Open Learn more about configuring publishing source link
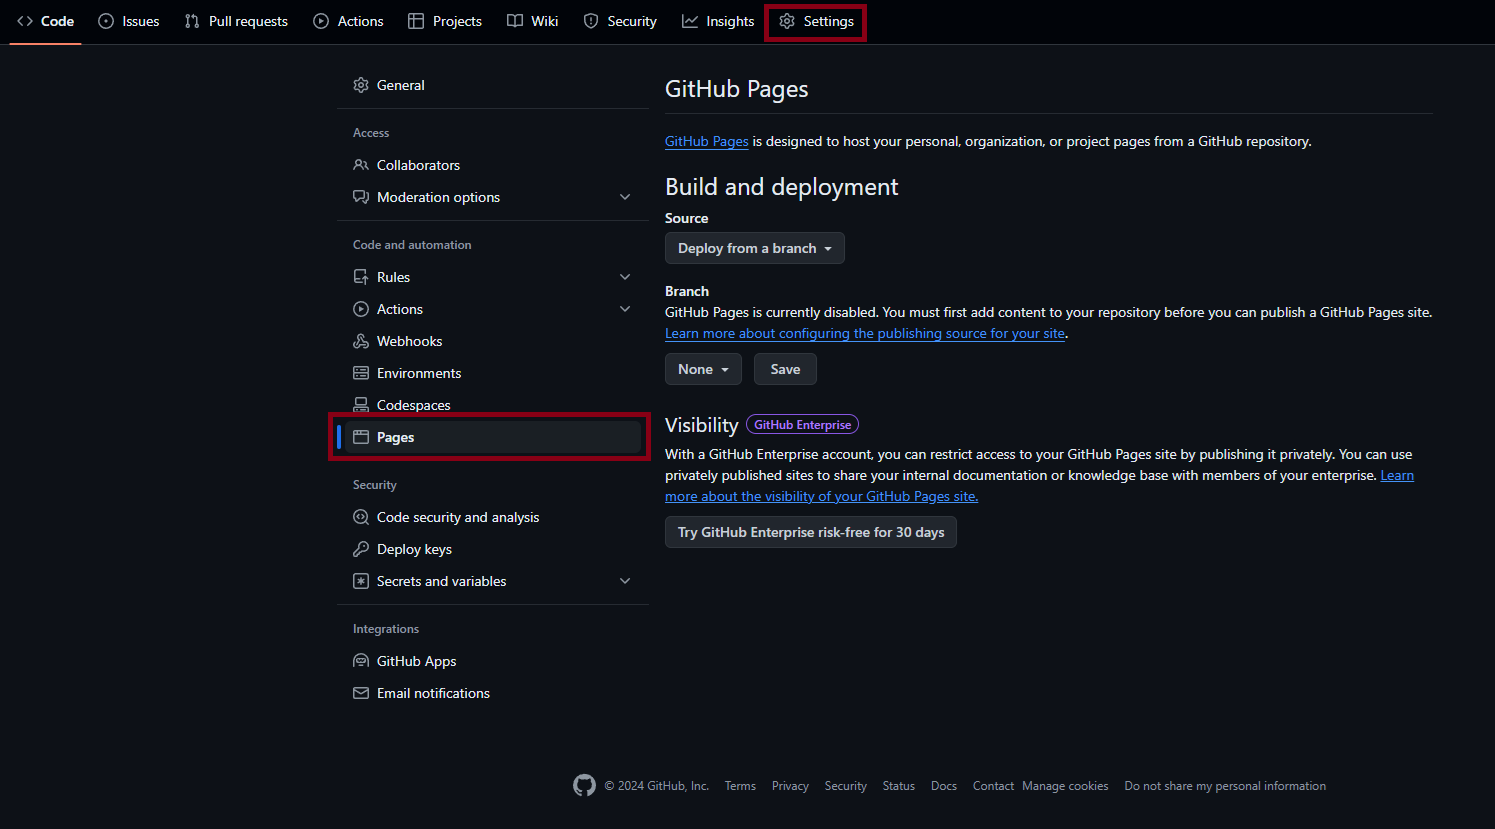This screenshot has width=1495, height=829. [865, 333]
